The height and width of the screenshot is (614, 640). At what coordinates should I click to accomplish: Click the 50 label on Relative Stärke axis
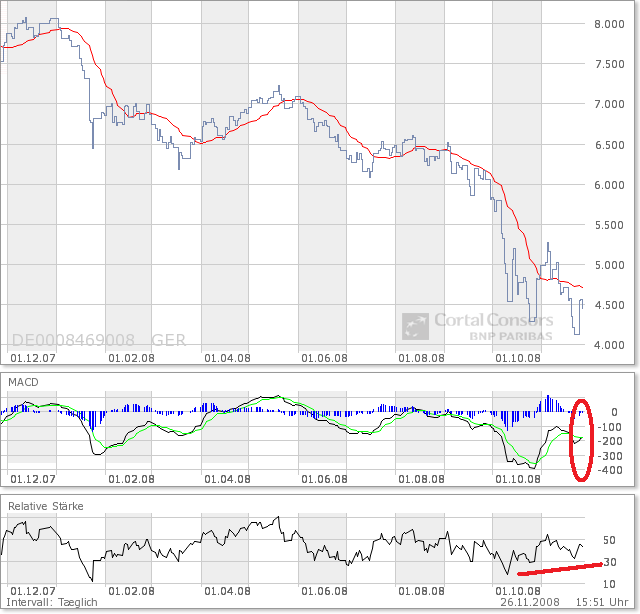tap(609, 540)
